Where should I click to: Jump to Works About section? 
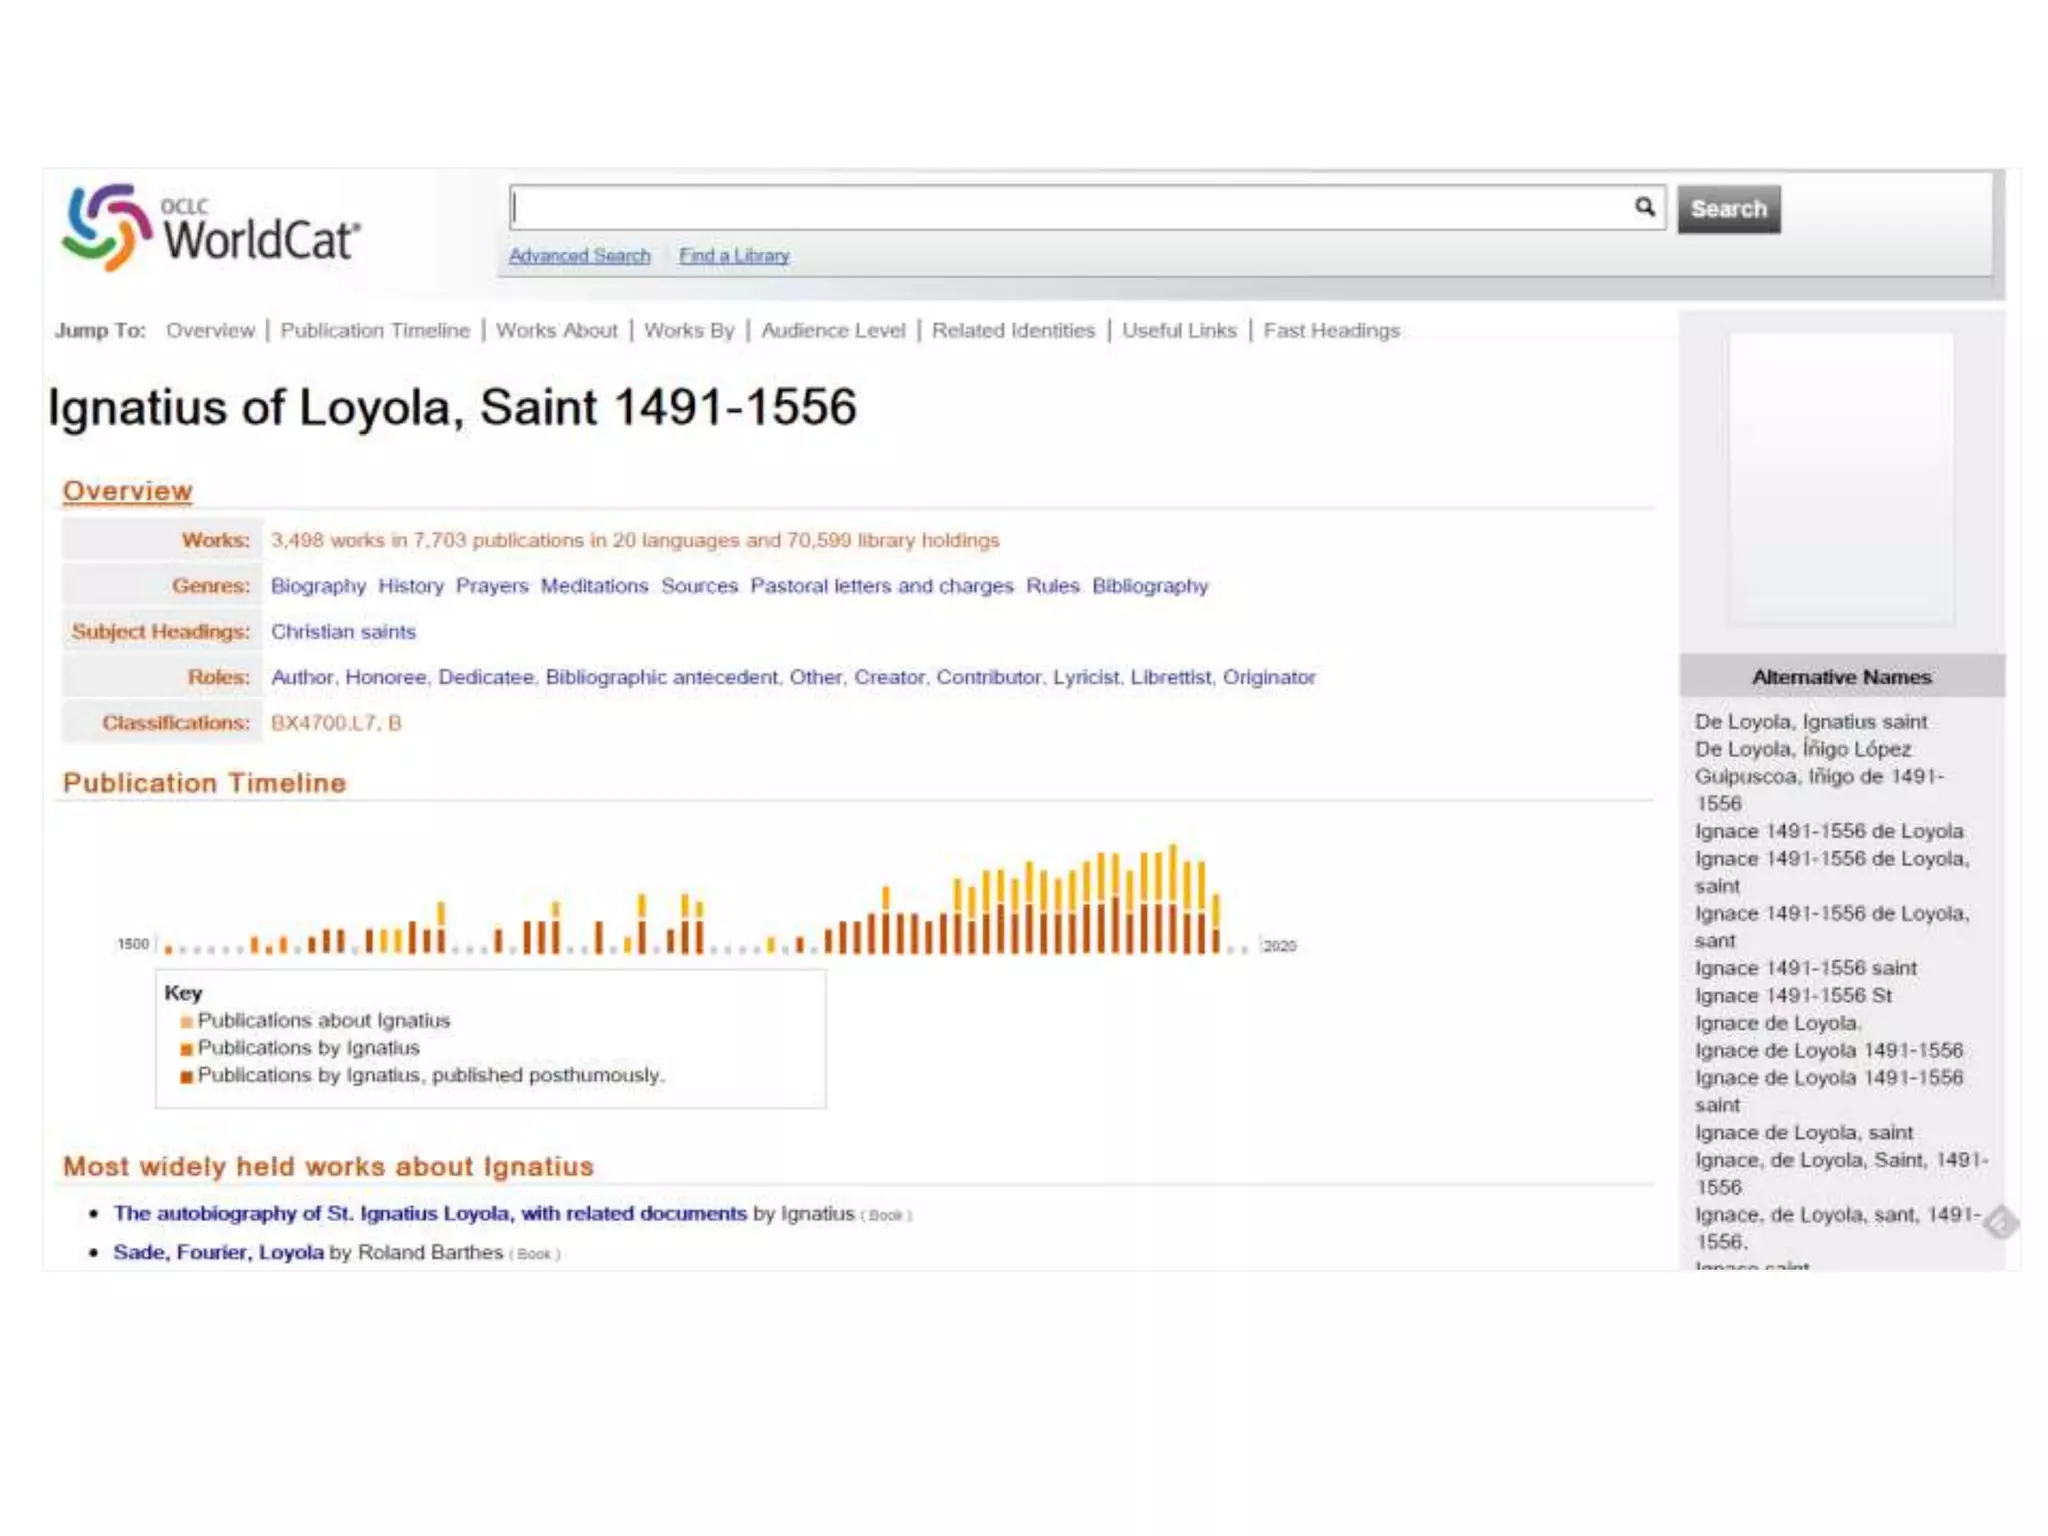(x=557, y=331)
